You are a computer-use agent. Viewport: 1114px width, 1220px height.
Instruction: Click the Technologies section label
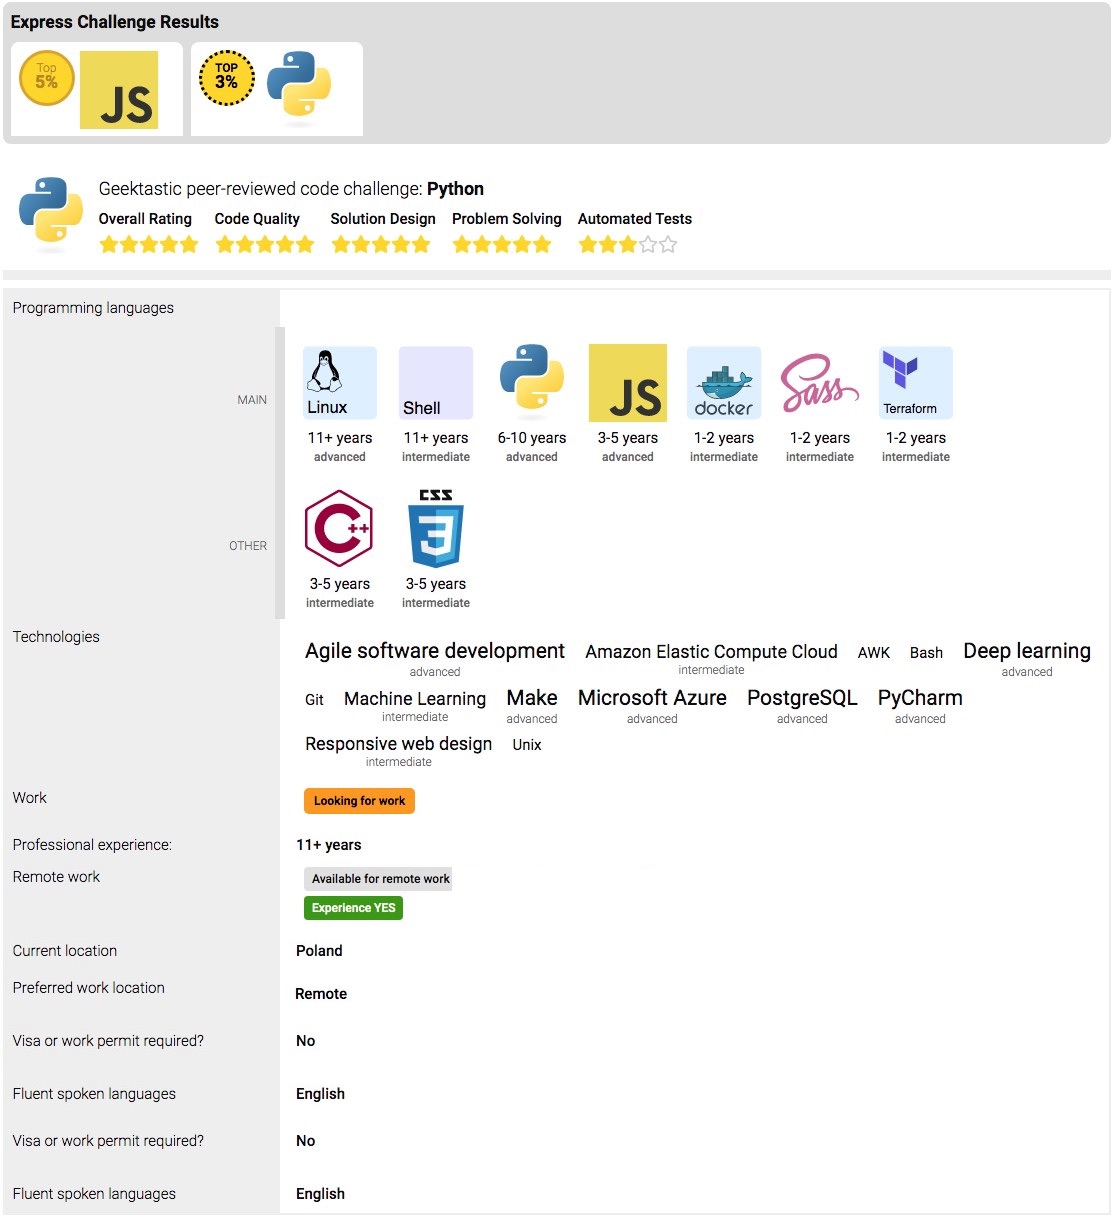pyautogui.click(x=56, y=637)
